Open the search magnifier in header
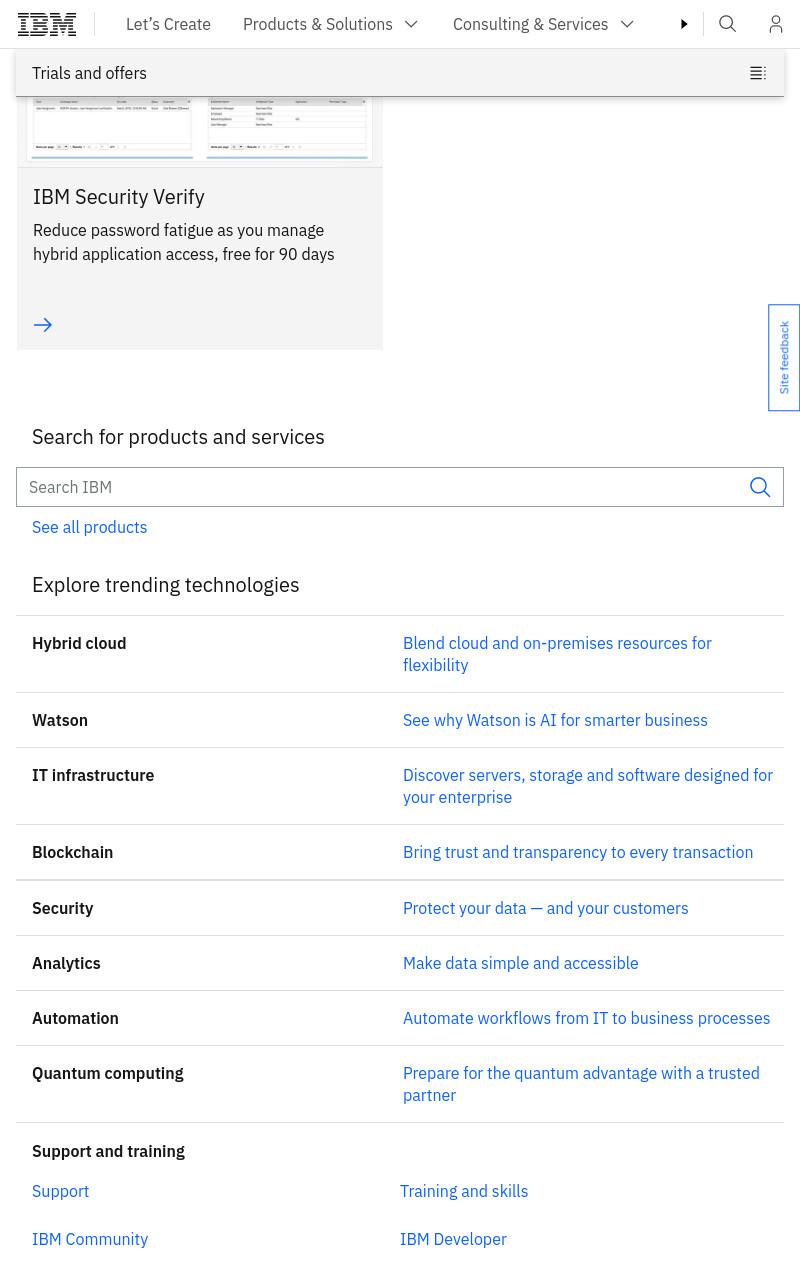This screenshot has width=800, height=1280. 728,24
